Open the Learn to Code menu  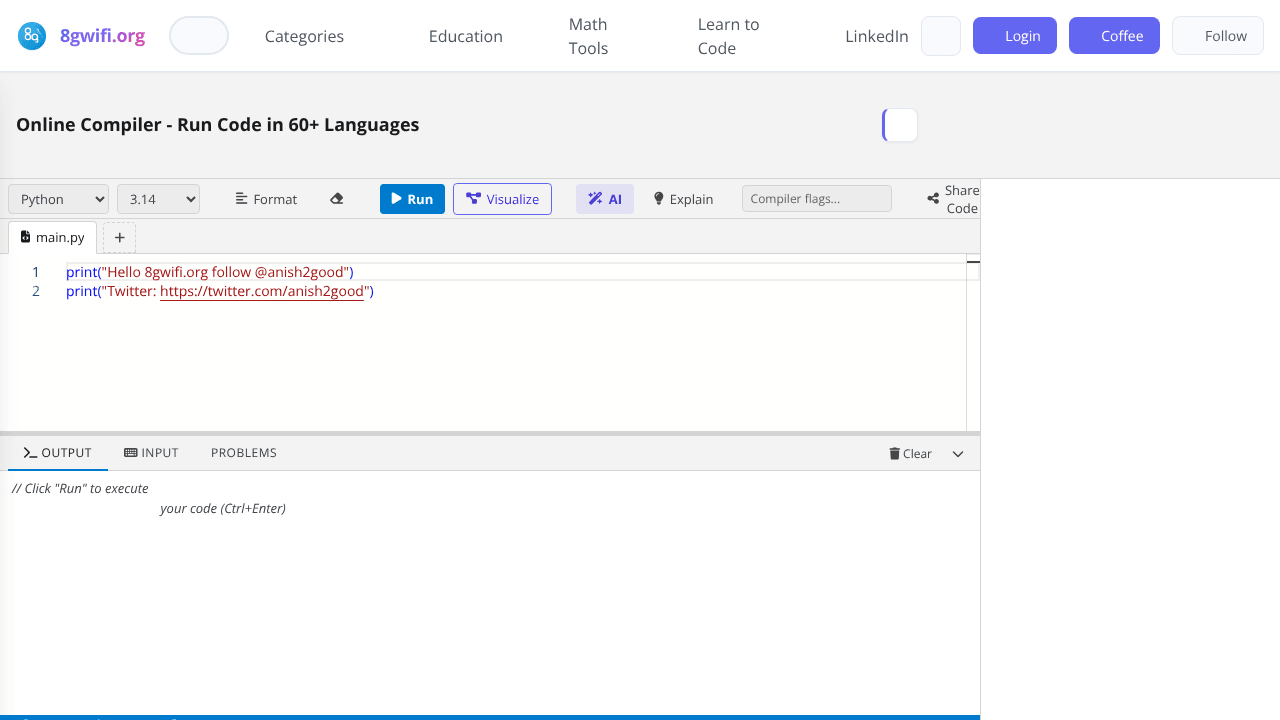pos(728,36)
